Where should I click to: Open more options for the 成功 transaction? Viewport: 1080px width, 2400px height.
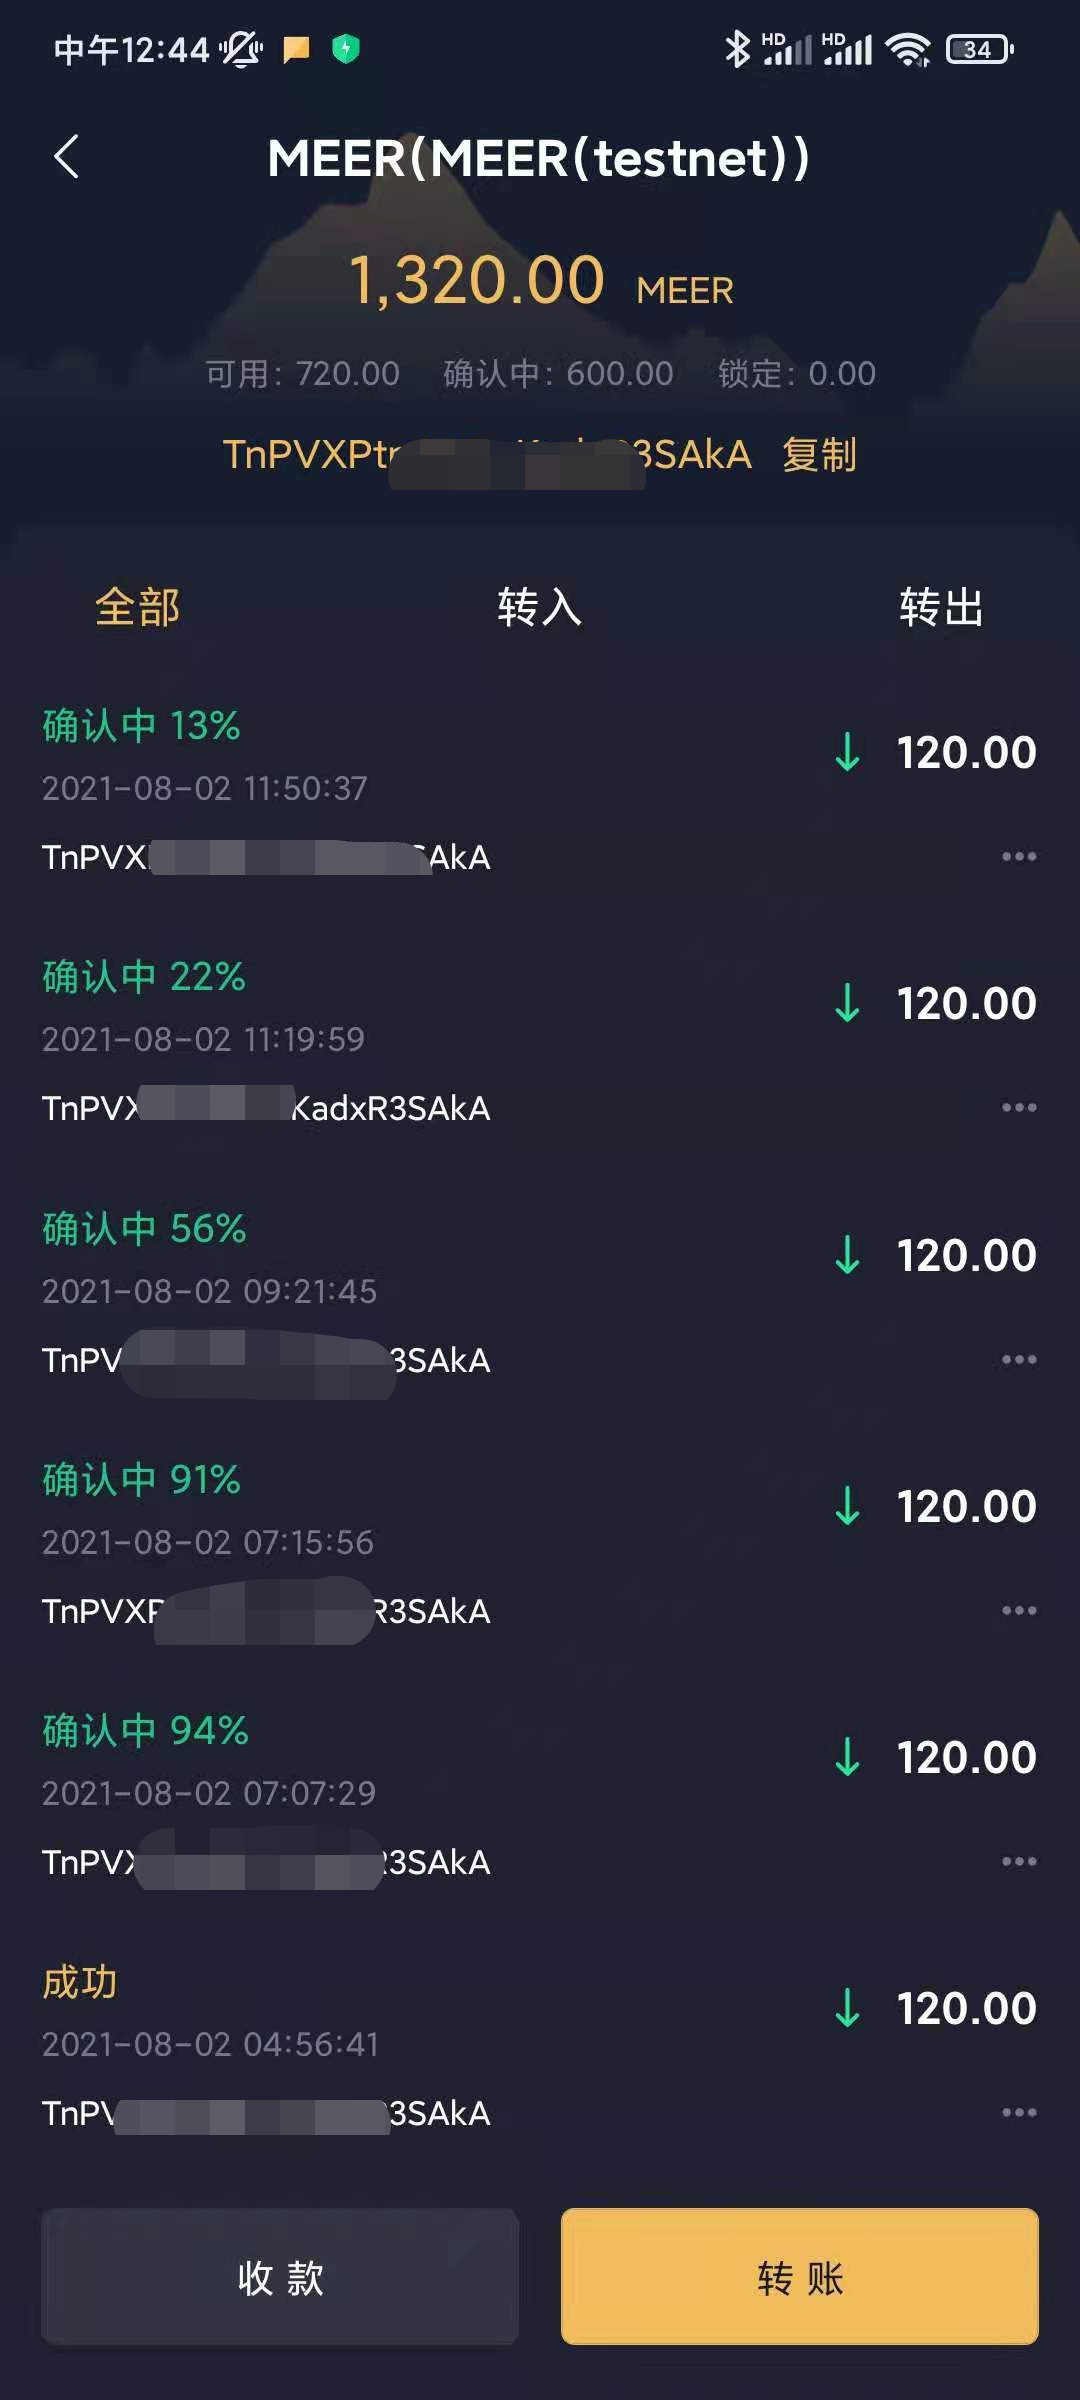click(x=1019, y=2112)
